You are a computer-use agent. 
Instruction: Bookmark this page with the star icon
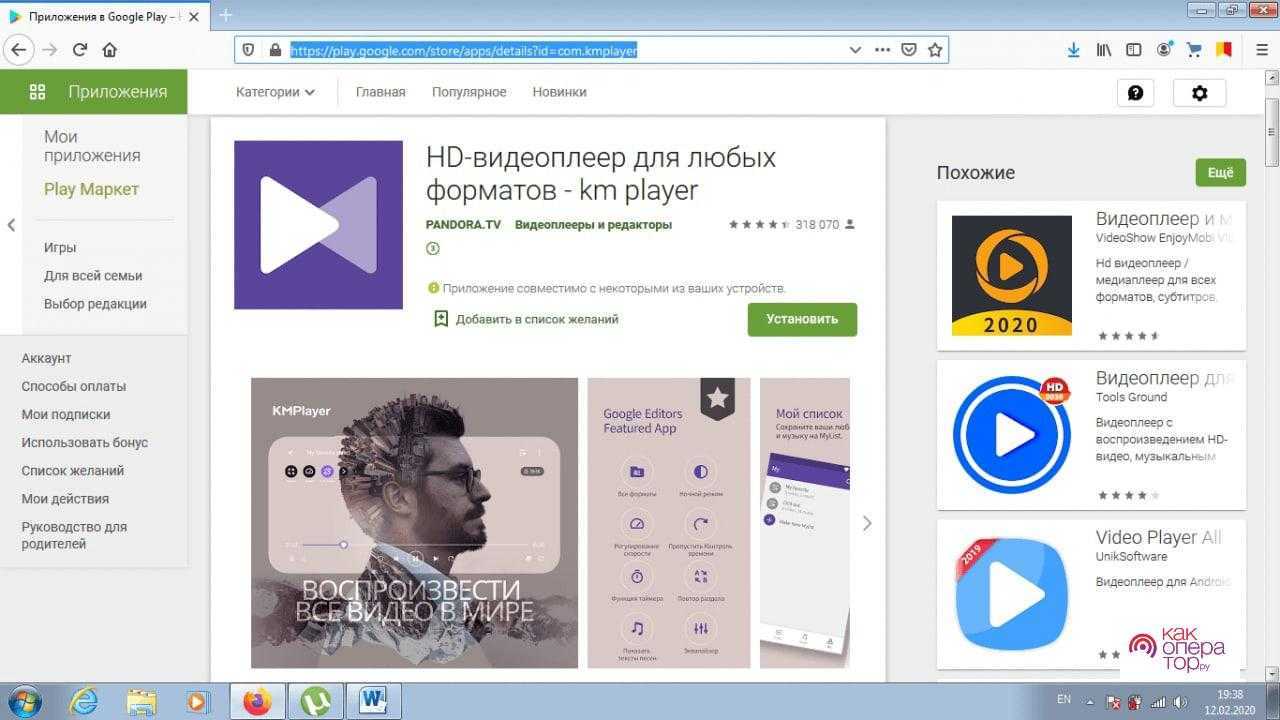[x=935, y=50]
